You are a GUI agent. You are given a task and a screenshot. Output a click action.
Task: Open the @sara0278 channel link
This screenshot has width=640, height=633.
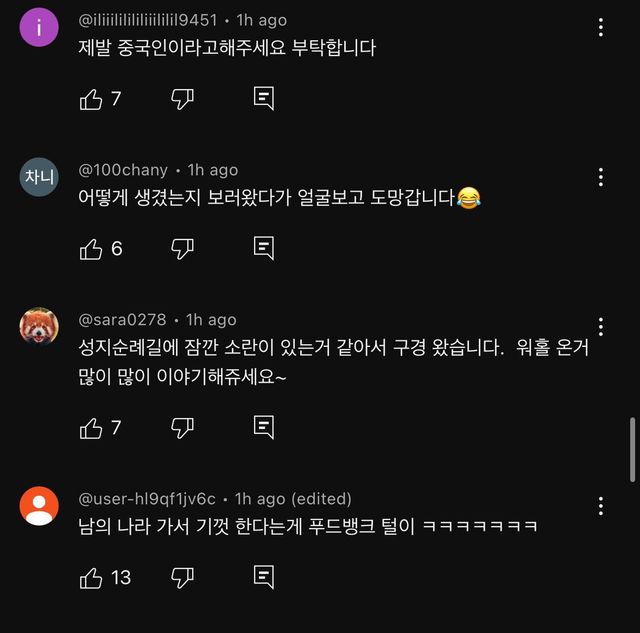pos(122,320)
